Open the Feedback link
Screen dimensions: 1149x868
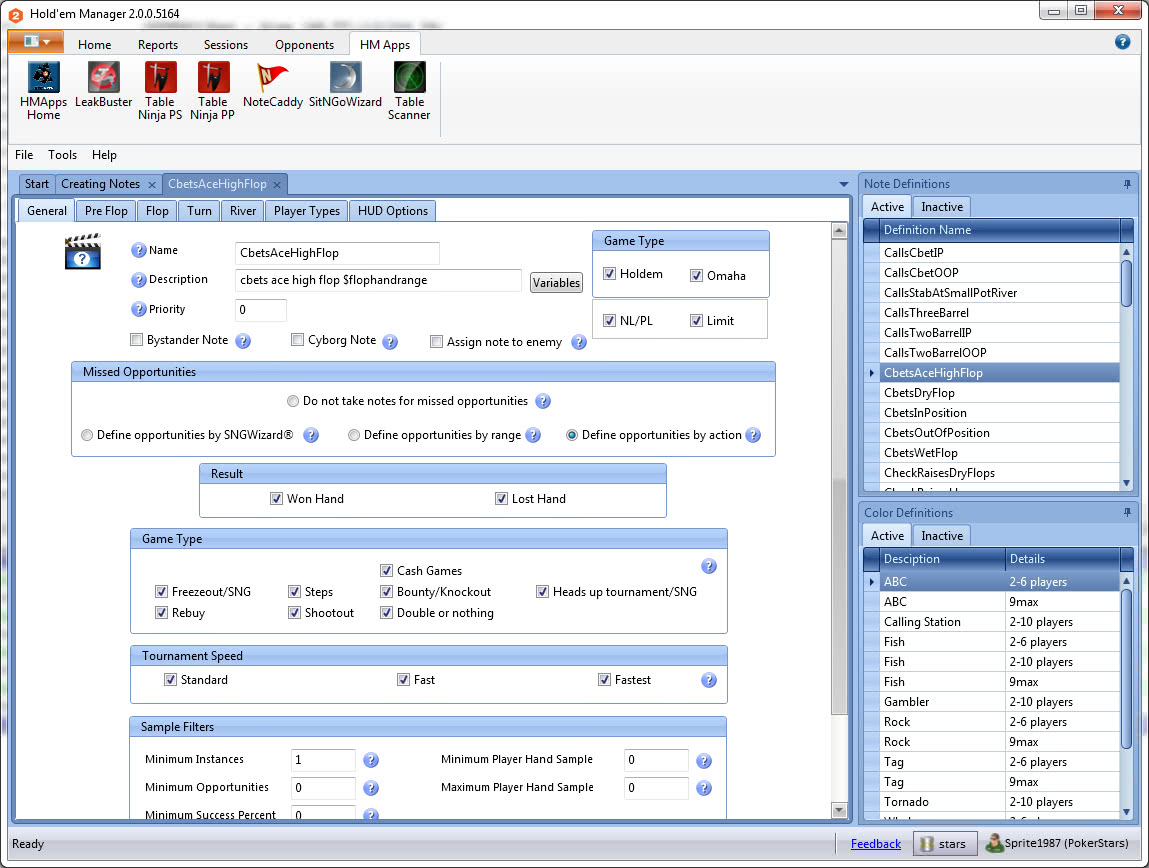point(875,844)
